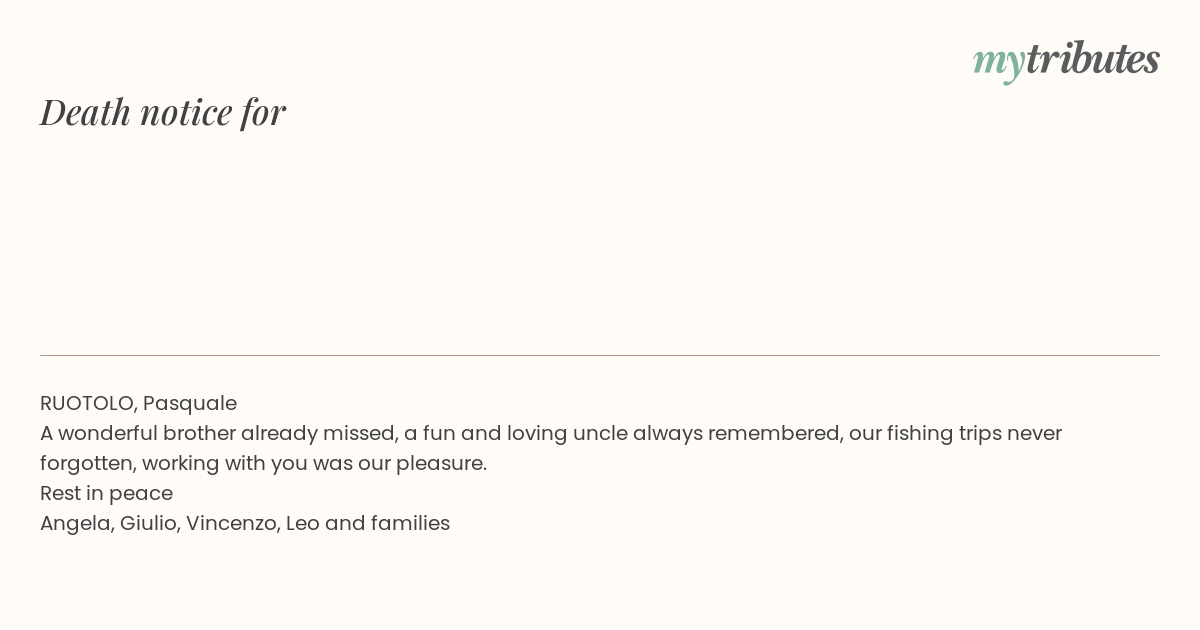Click the word "tributes" in the logo
Image resolution: width=1200 pixels, height=630 pixels.
click(1093, 58)
